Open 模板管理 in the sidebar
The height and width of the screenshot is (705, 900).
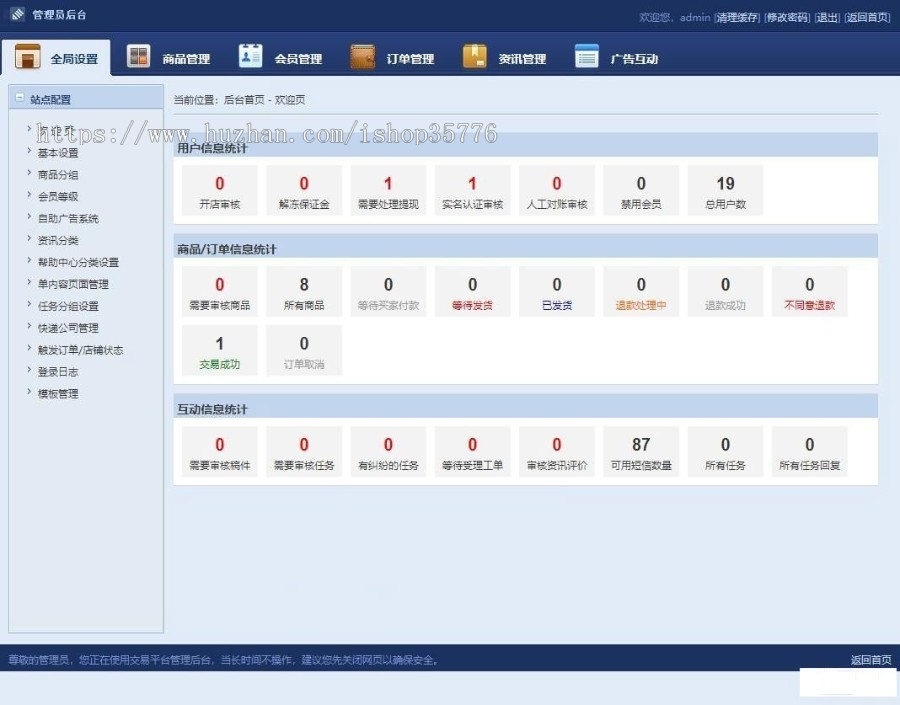click(x=58, y=393)
